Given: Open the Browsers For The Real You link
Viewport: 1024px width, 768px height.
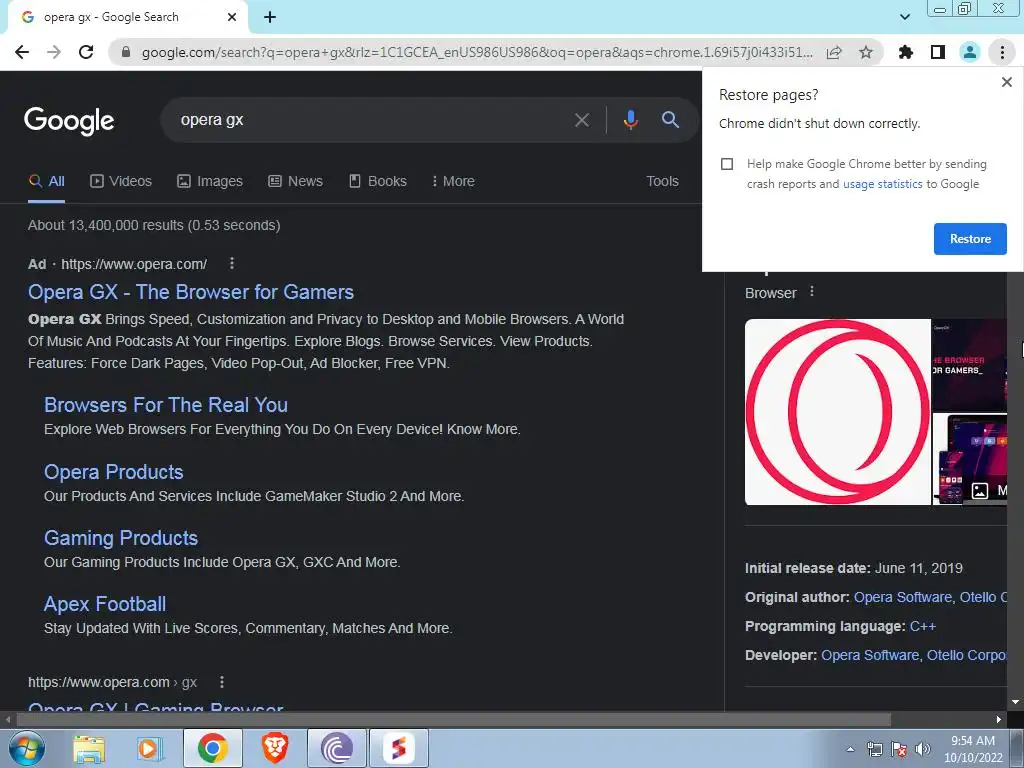Looking at the screenshot, I should (166, 405).
